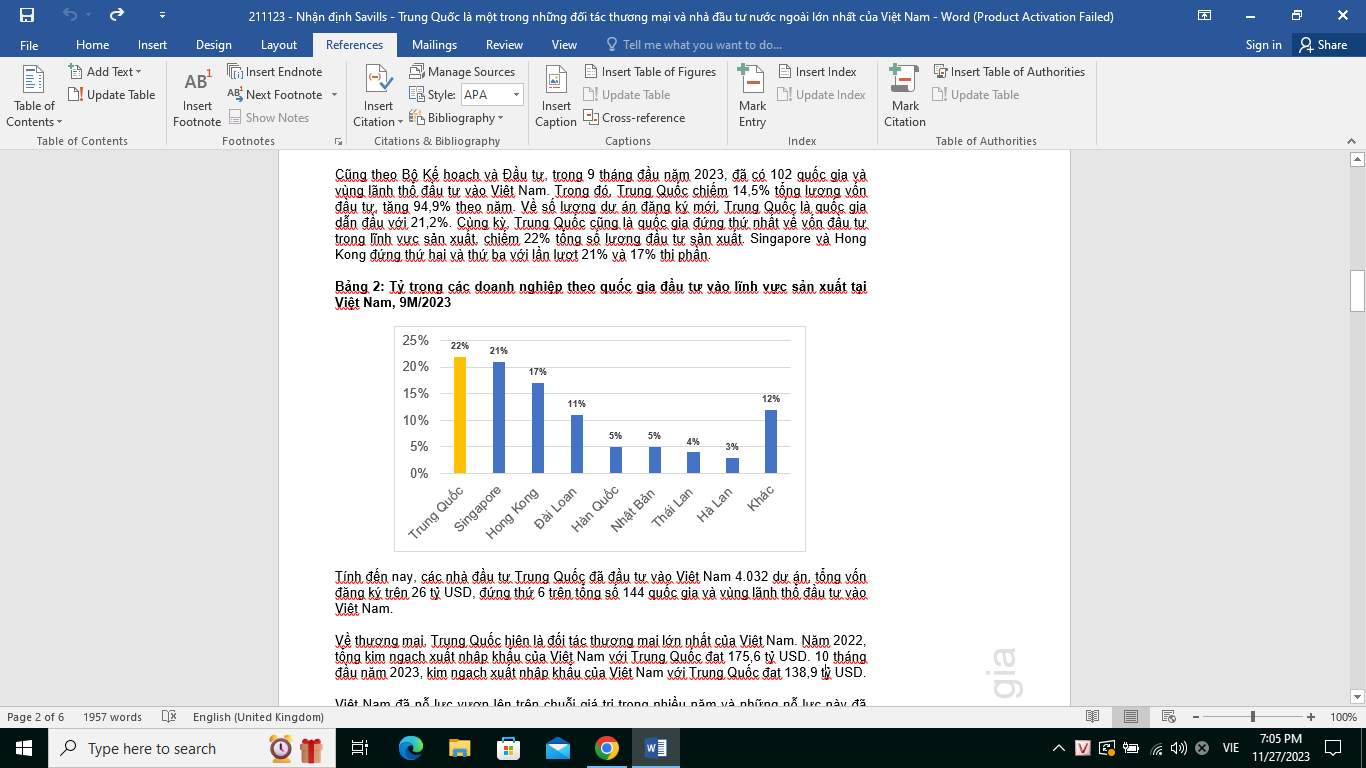Open the Design tab
1366x768 pixels.
click(x=214, y=45)
